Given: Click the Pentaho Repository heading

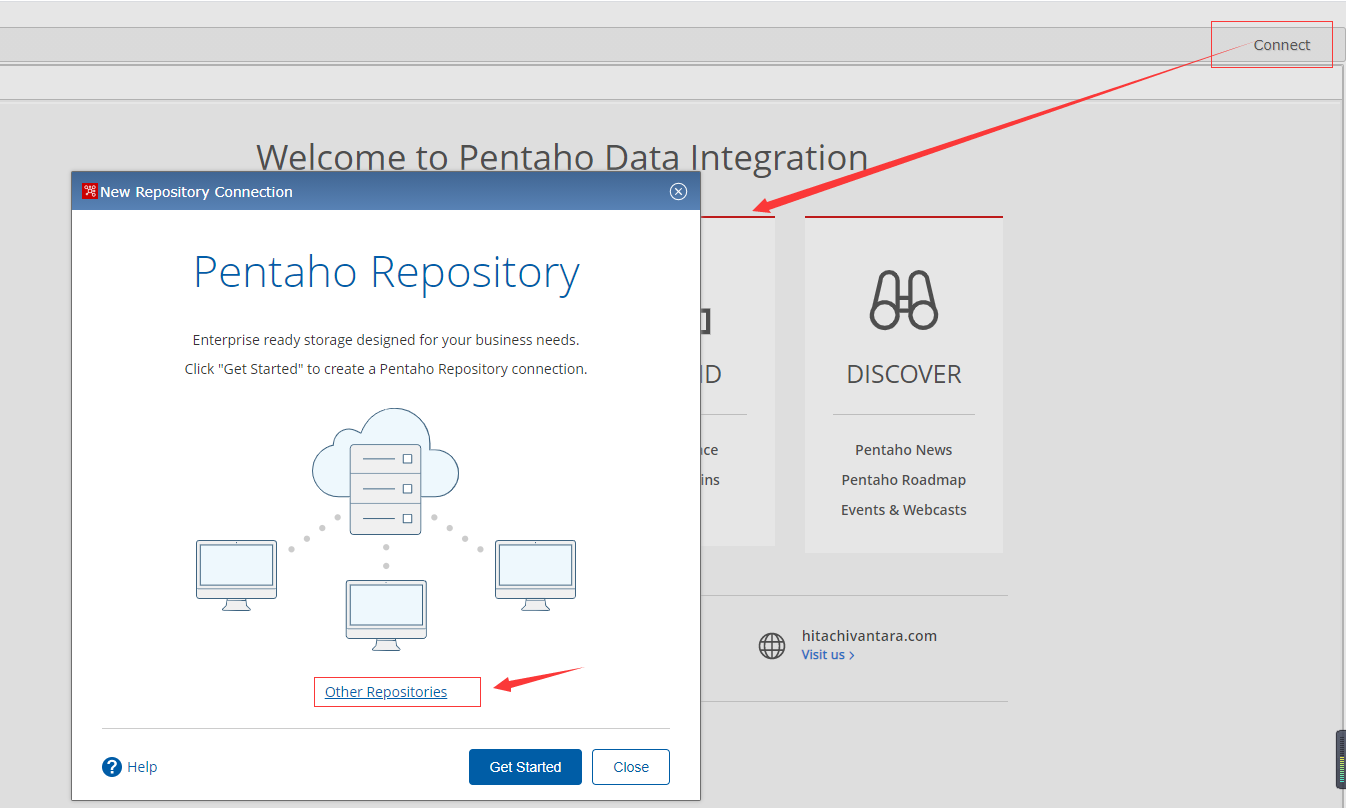Looking at the screenshot, I should 386,273.
